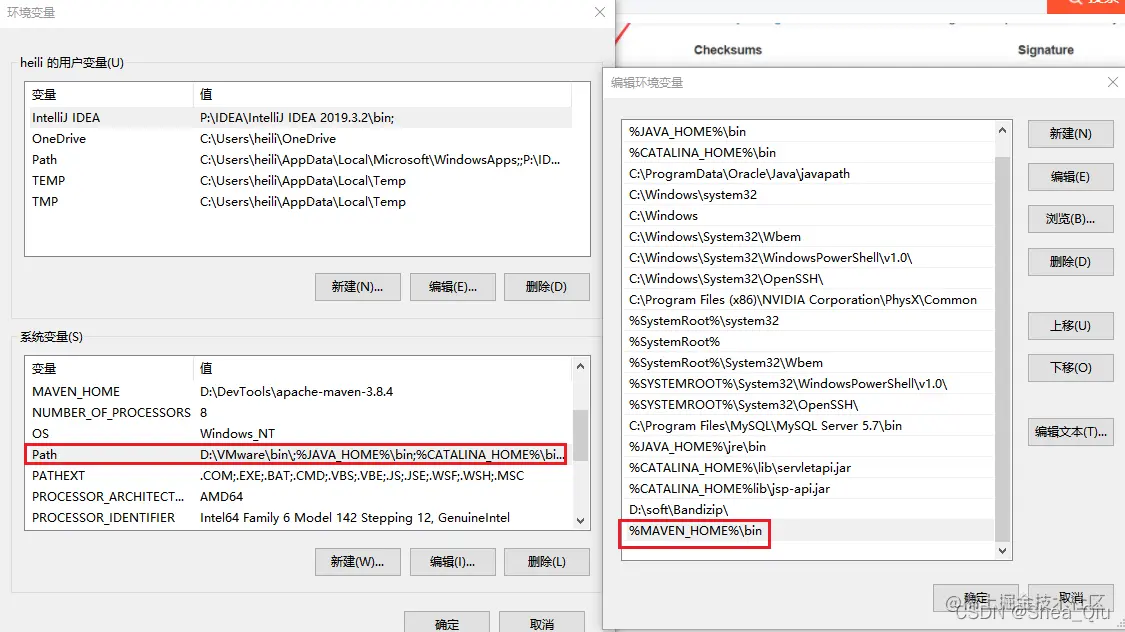1125x632 pixels.
Task: Click user variables 变量 column header
Action: tap(109, 94)
